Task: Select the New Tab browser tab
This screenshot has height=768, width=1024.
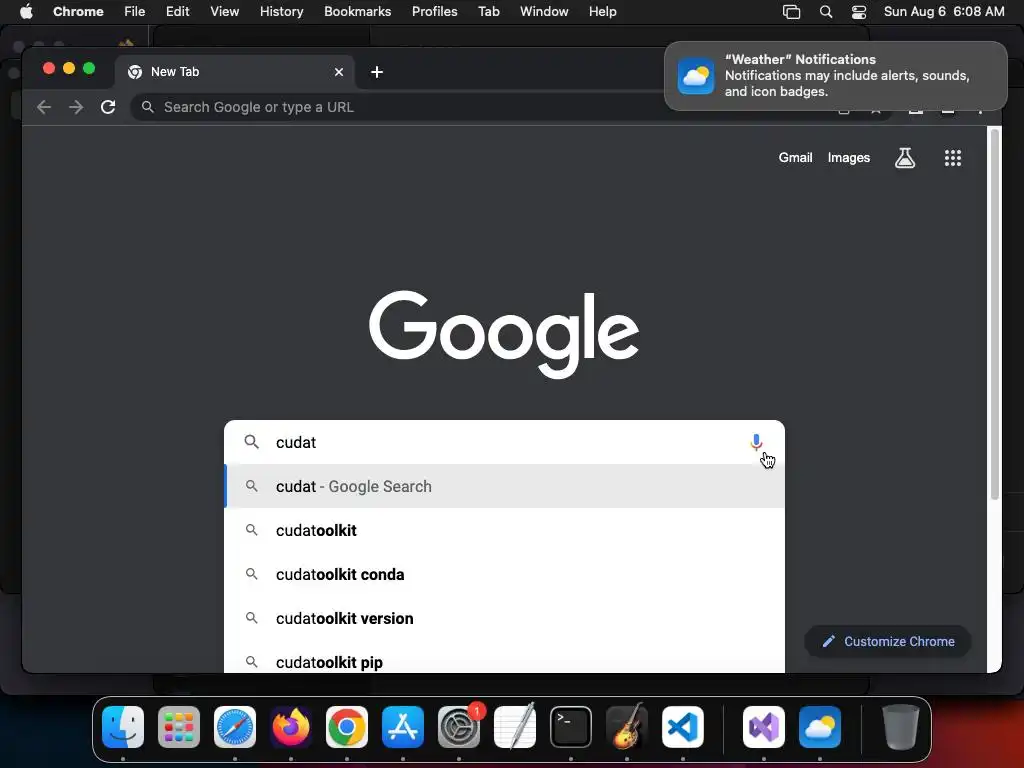Action: (x=235, y=72)
